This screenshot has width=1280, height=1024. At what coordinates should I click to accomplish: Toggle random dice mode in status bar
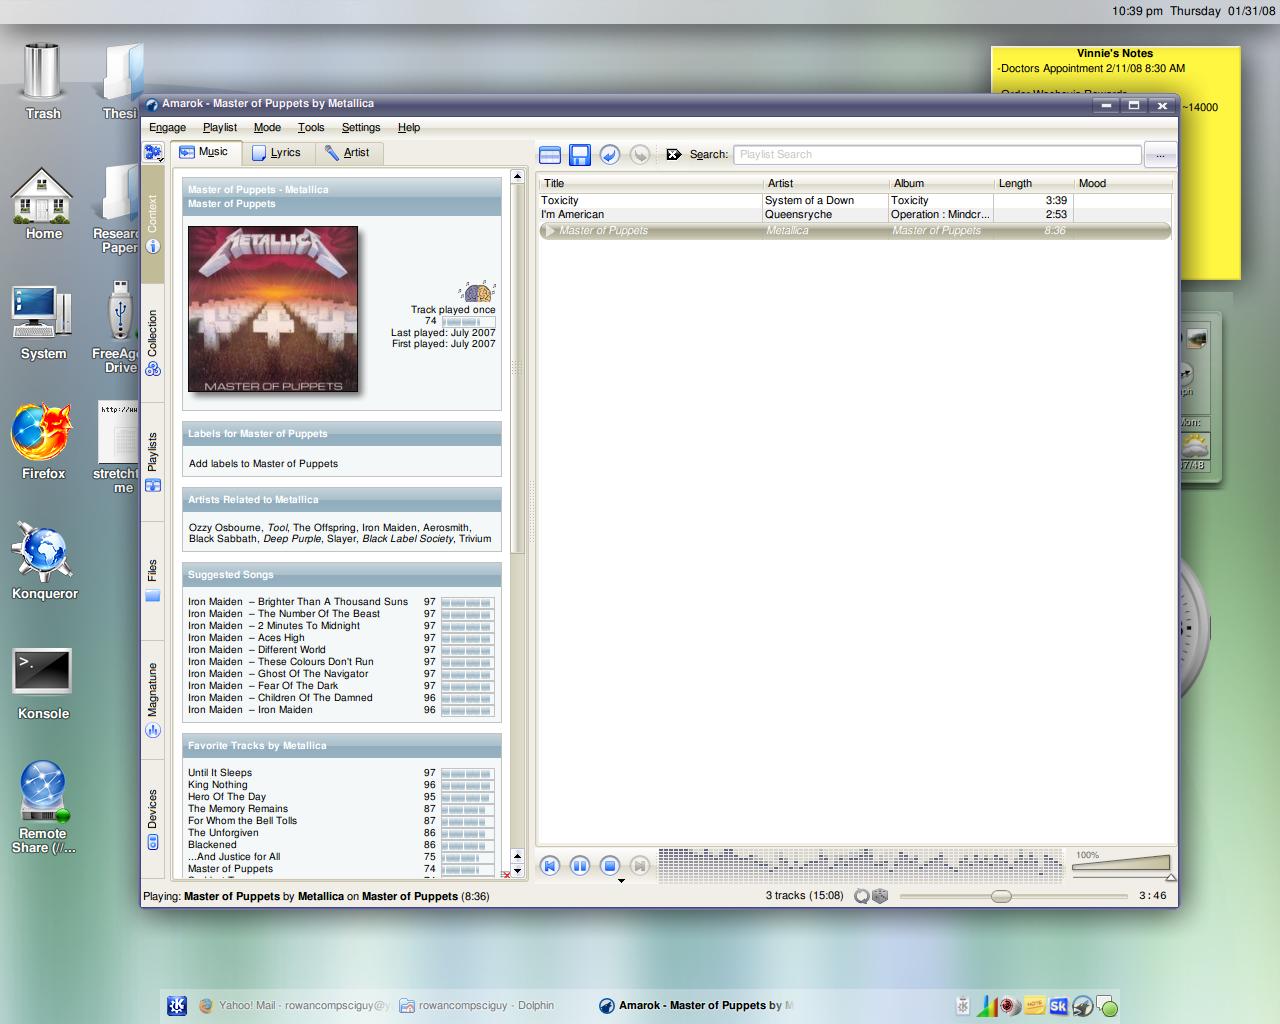point(880,896)
